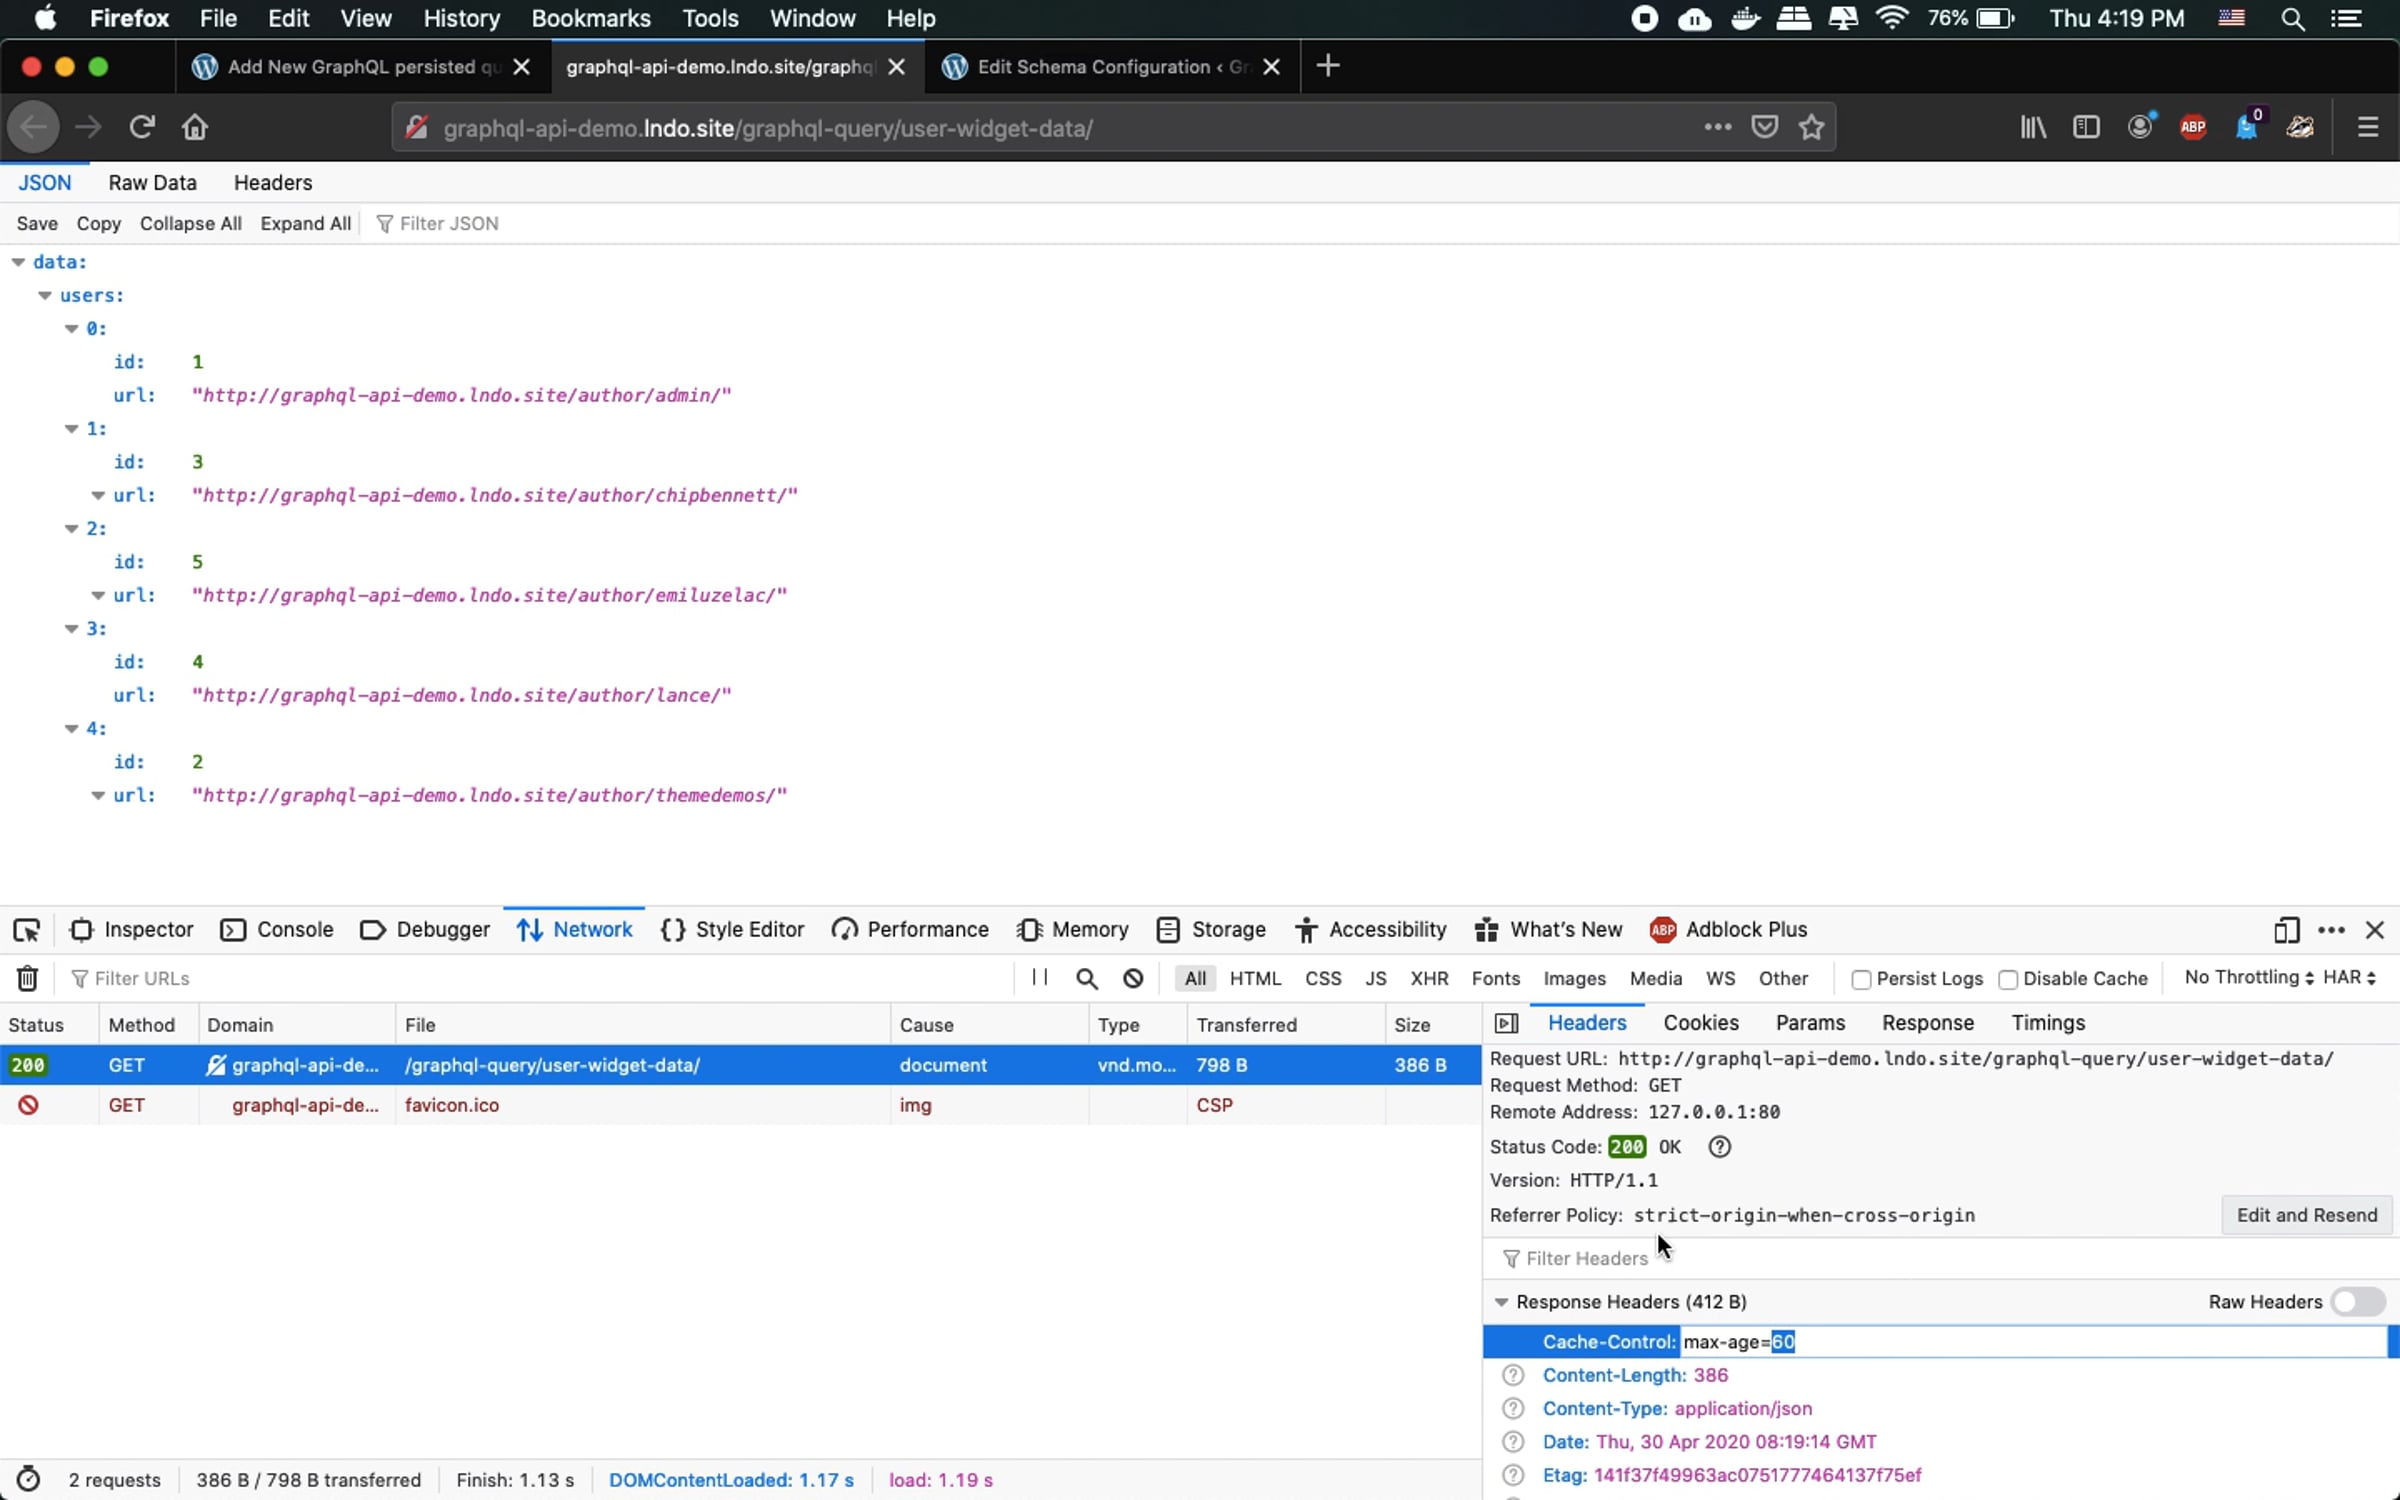Collapse the request details pane
Screen dimensions: 2400x1500
point(1506,1023)
